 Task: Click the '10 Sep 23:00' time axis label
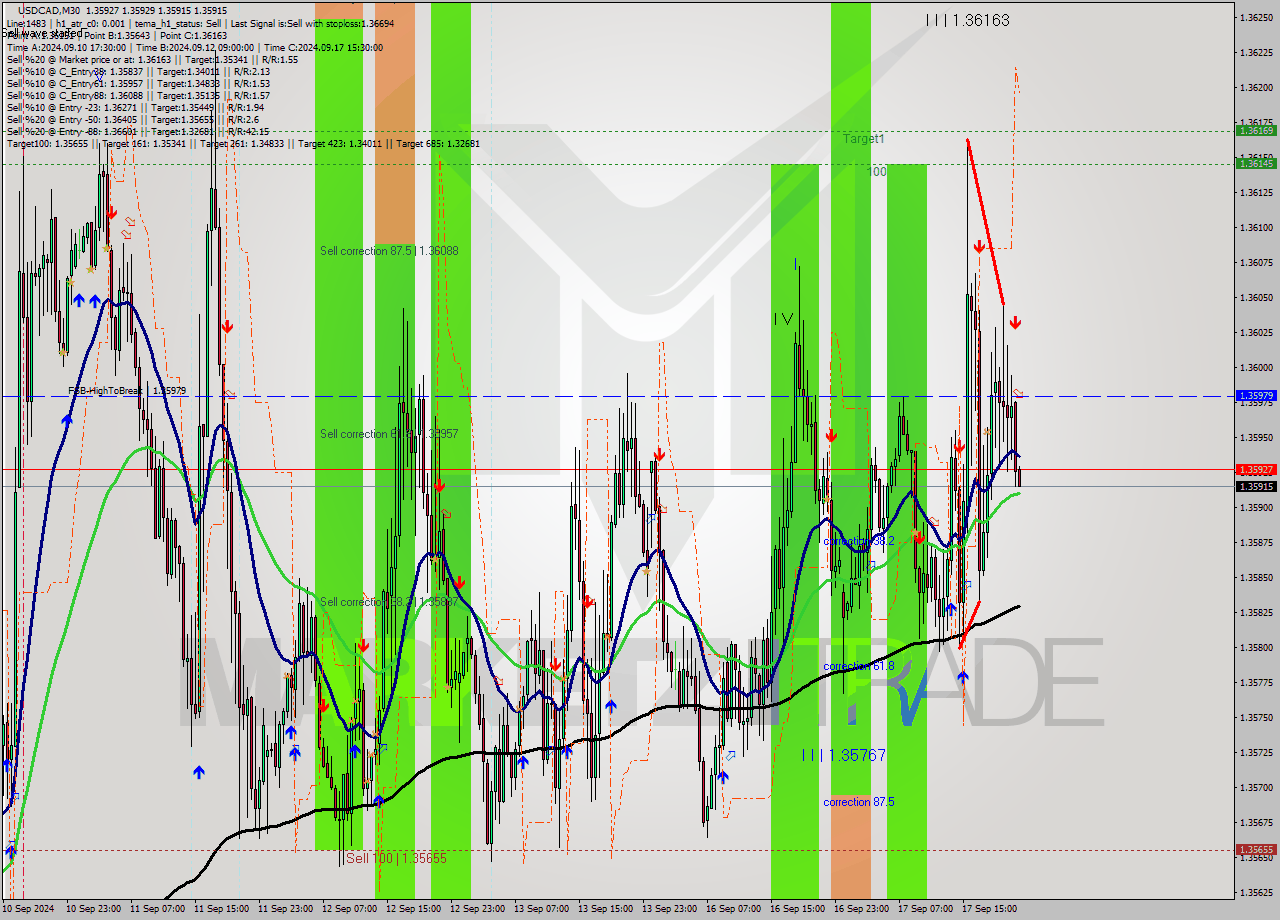(93, 909)
